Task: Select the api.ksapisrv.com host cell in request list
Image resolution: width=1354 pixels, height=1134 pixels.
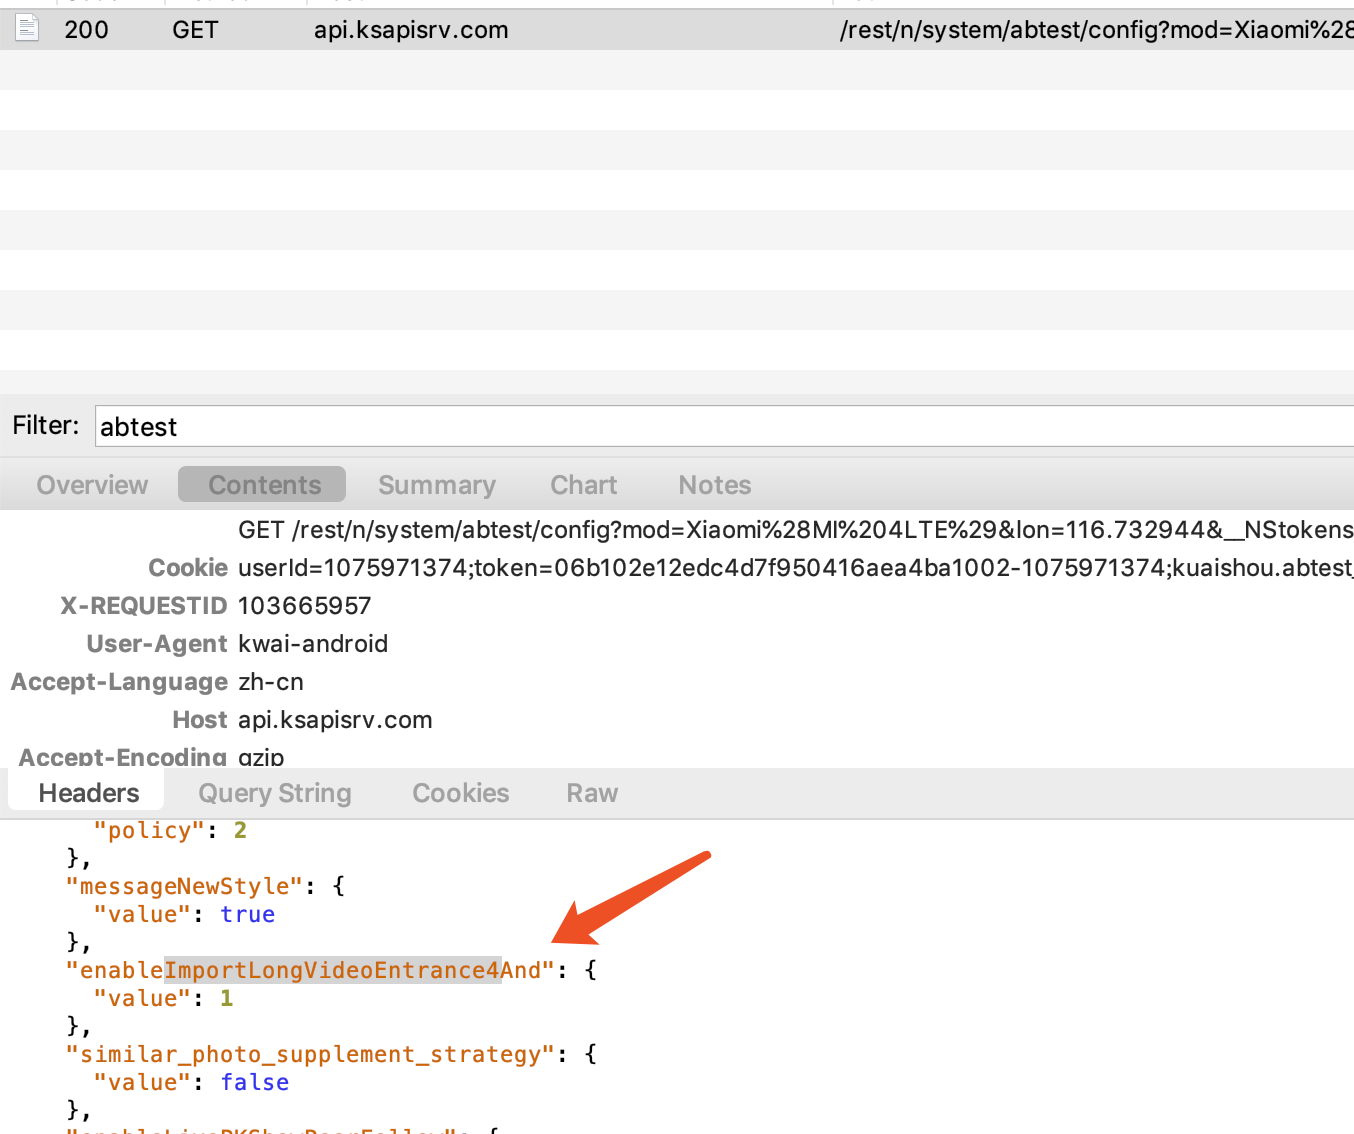Action: 411,30
